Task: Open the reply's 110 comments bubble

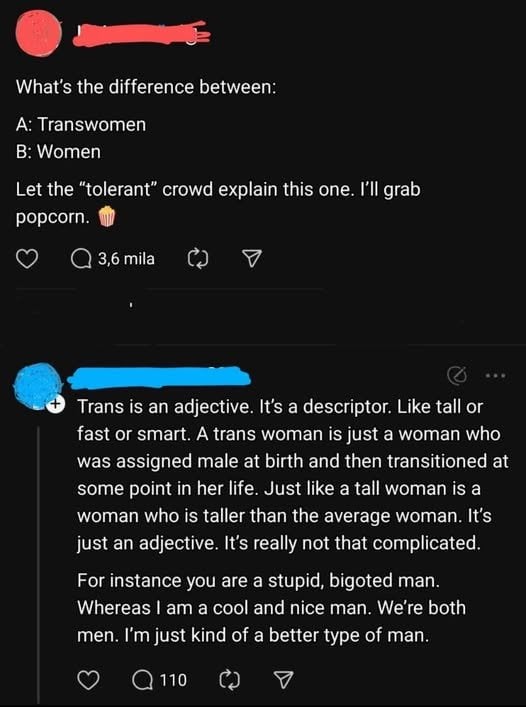Action: click(159, 680)
